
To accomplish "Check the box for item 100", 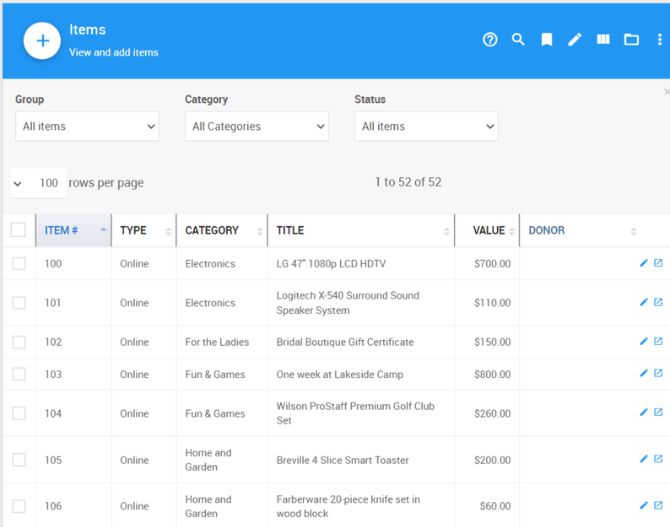I will (19, 263).
